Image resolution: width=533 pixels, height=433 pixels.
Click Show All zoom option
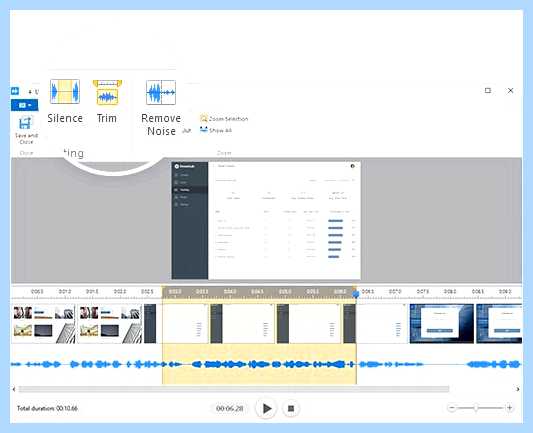click(216, 130)
